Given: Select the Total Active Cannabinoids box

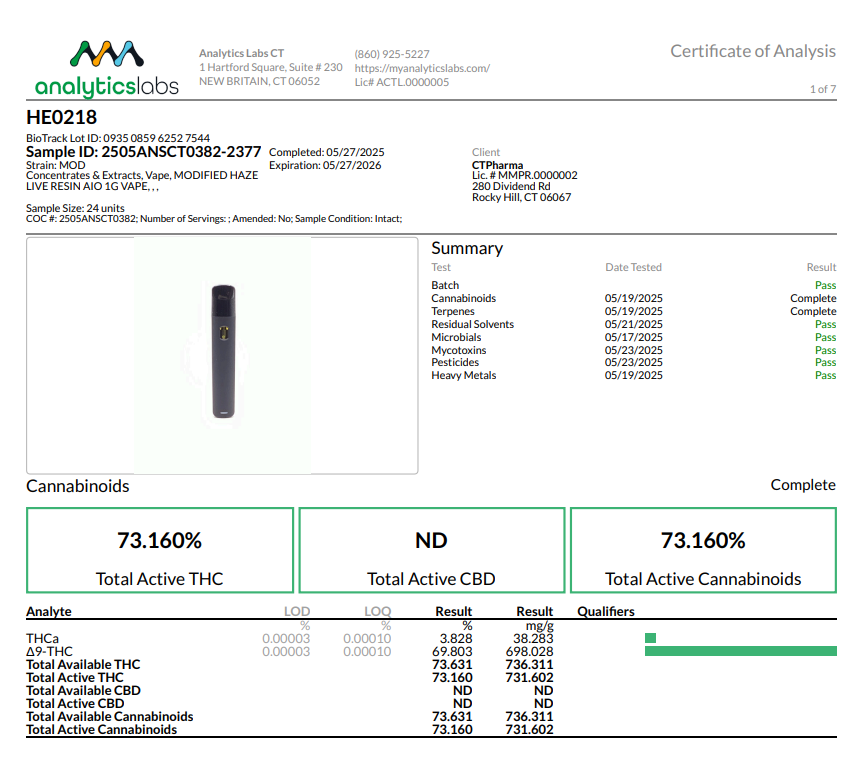Looking at the screenshot, I should click(x=703, y=550).
